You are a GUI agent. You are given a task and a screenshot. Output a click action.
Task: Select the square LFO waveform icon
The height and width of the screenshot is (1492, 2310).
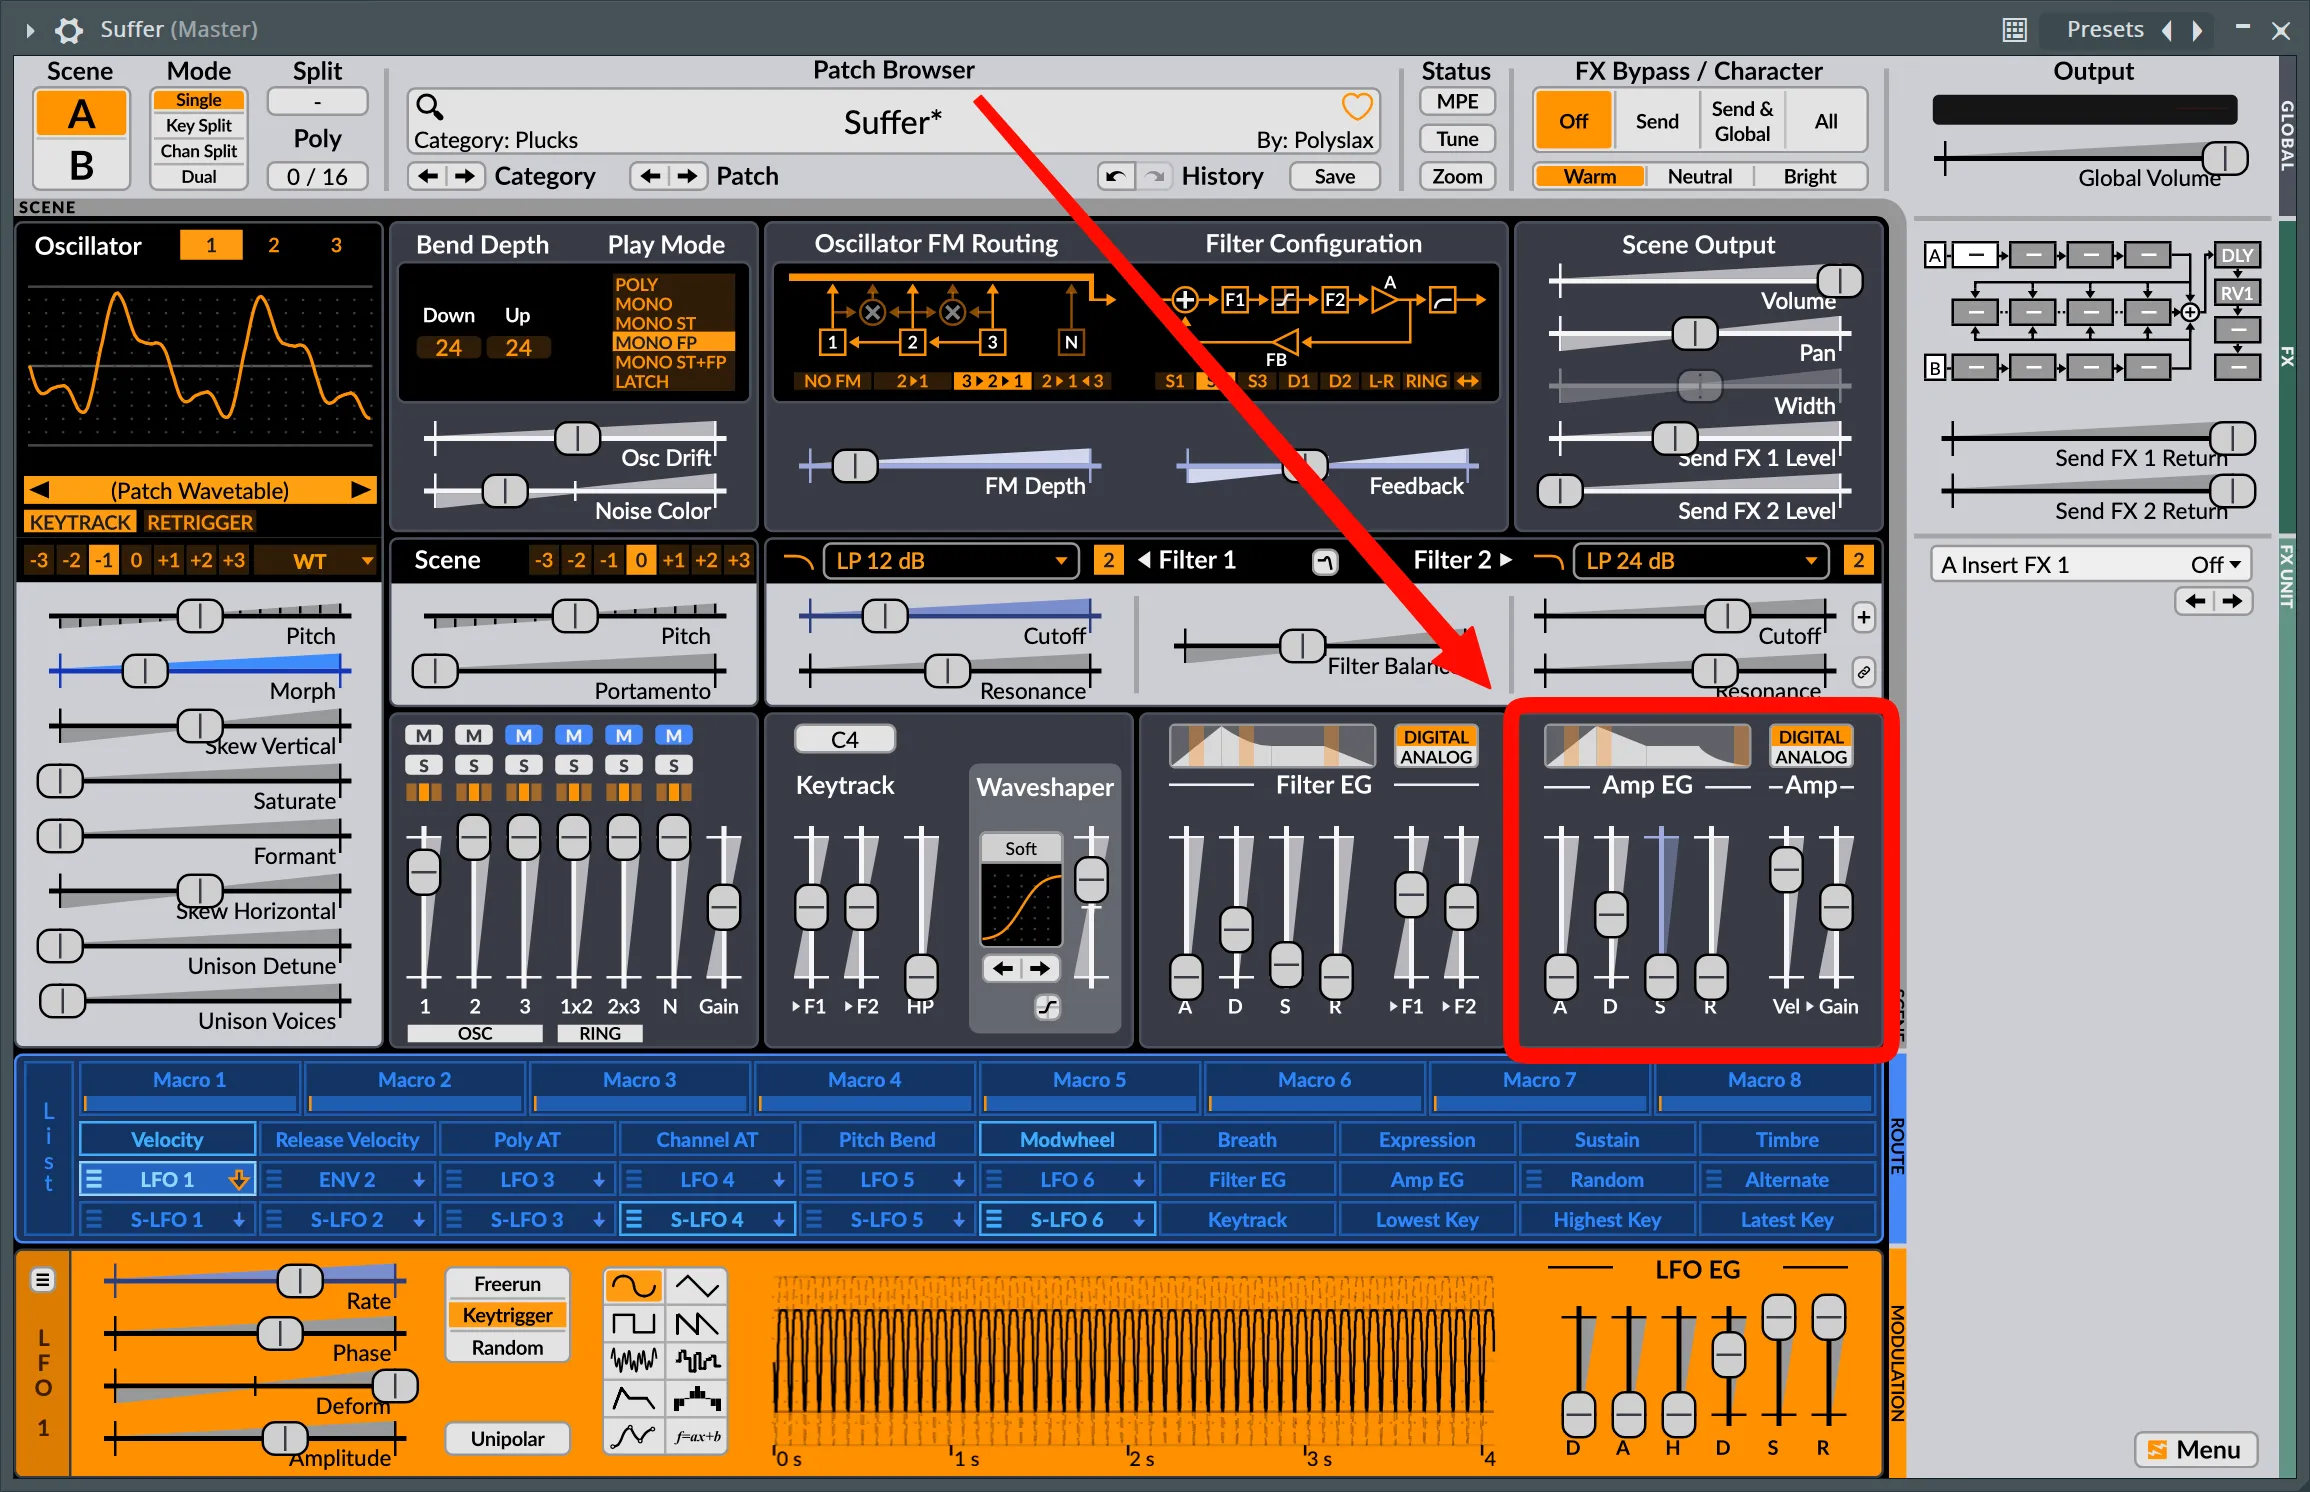tap(634, 1323)
